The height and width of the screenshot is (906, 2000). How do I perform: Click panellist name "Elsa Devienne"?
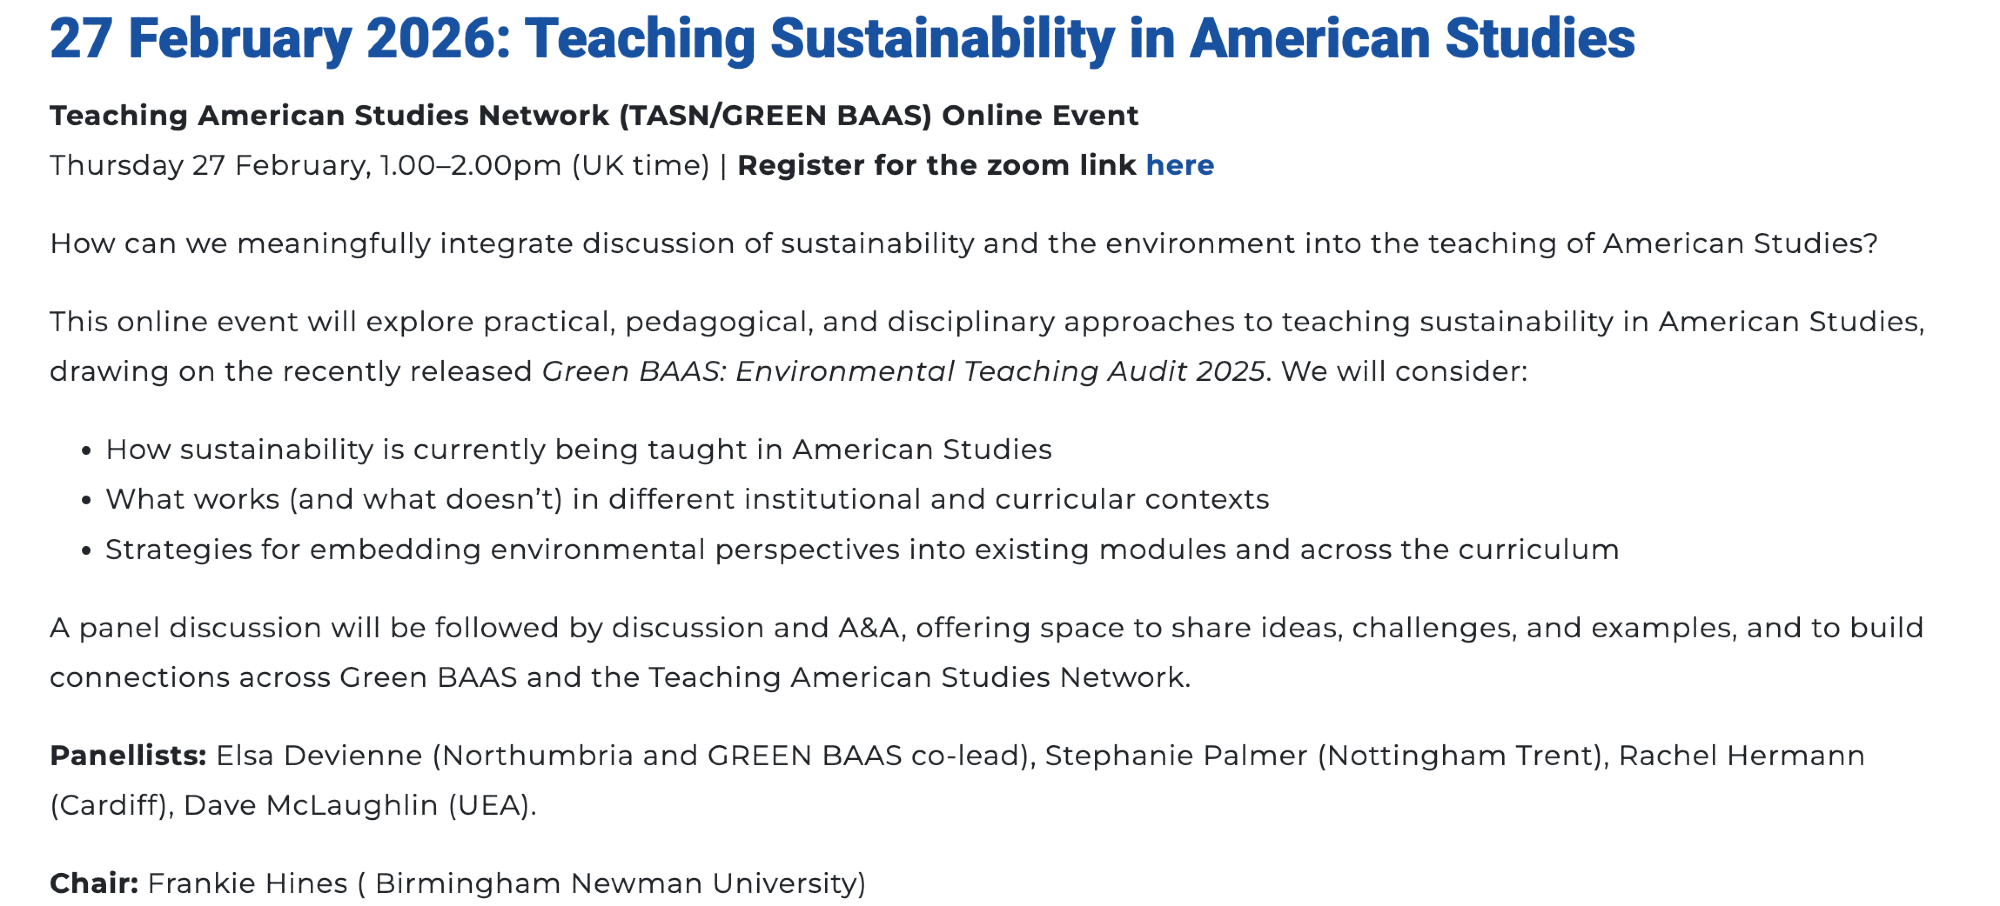[x=319, y=756]
